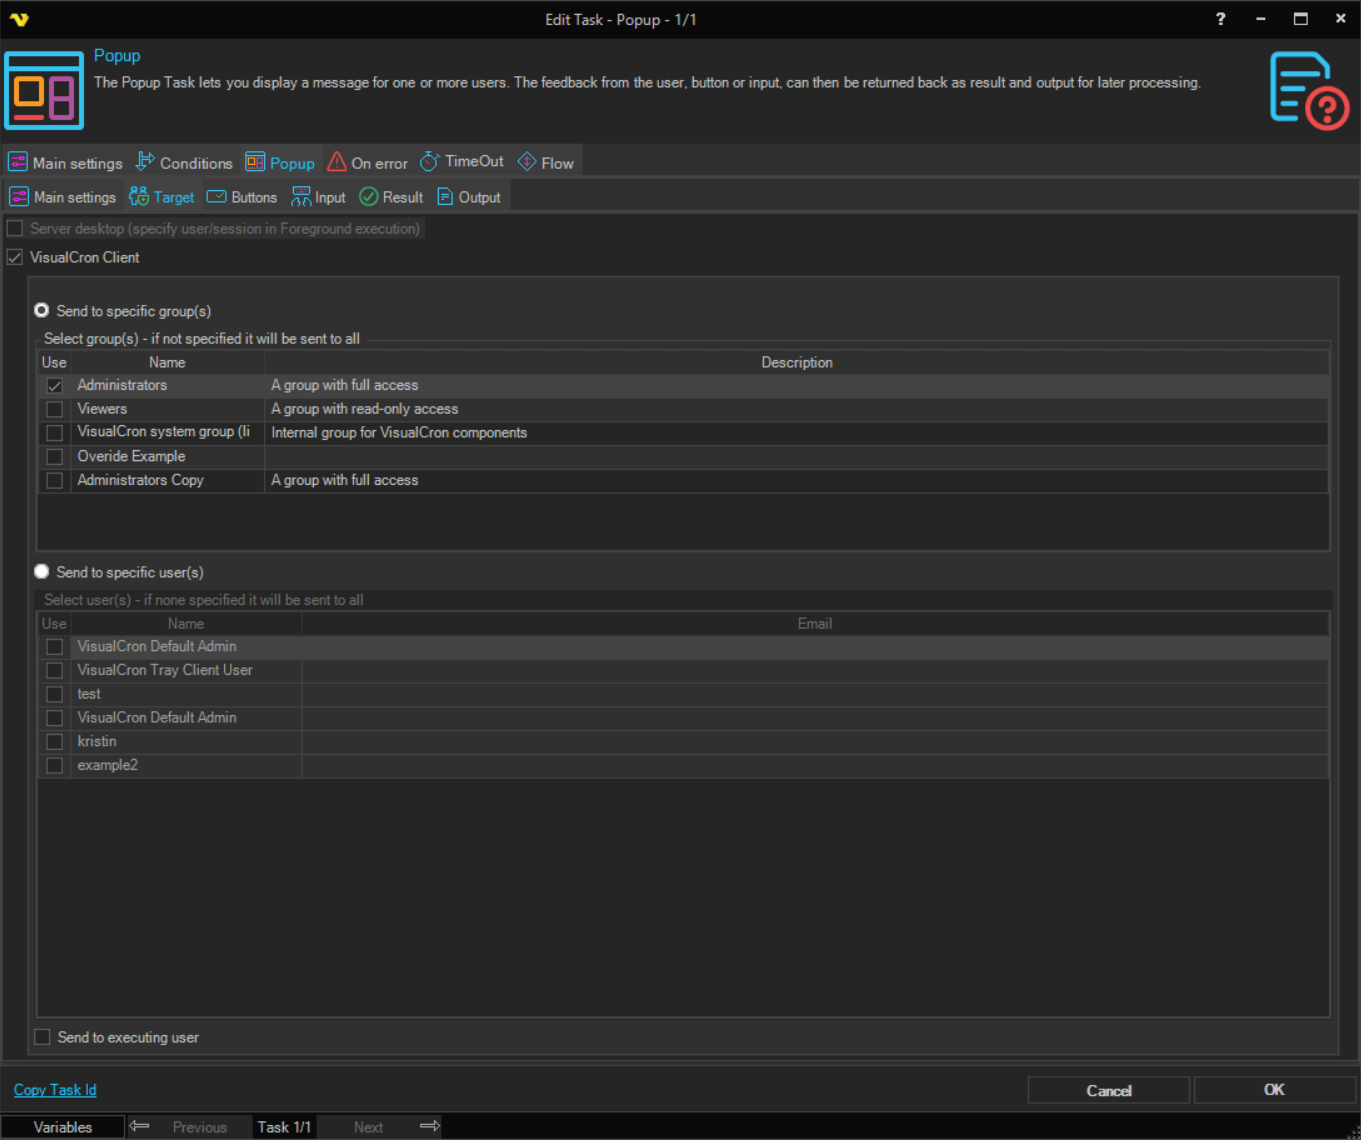The width and height of the screenshot is (1361, 1140).
Task: Click the next task right arrow icon
Action: coord(430,1126)
